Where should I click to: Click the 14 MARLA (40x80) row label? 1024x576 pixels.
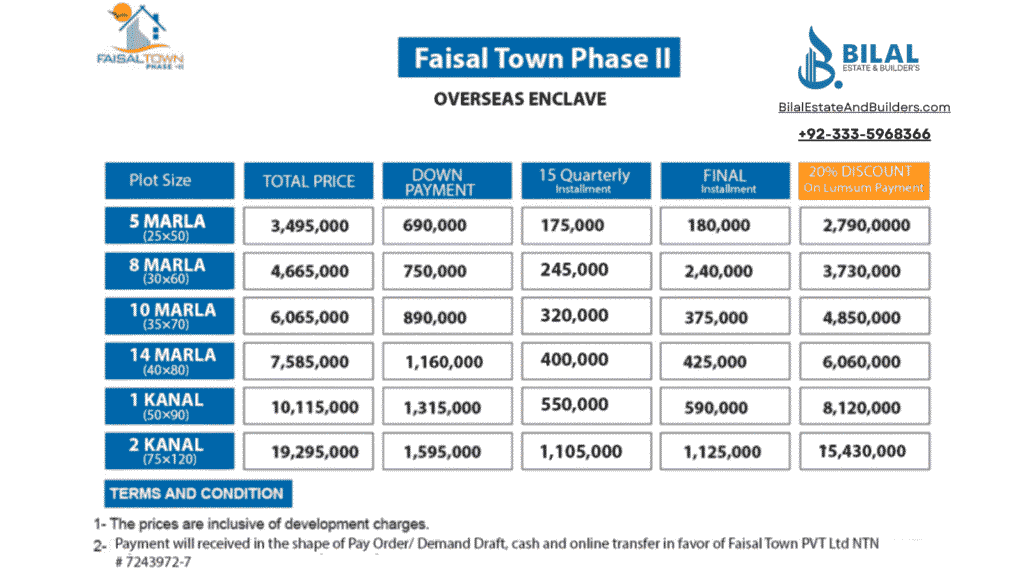point(169,361)
